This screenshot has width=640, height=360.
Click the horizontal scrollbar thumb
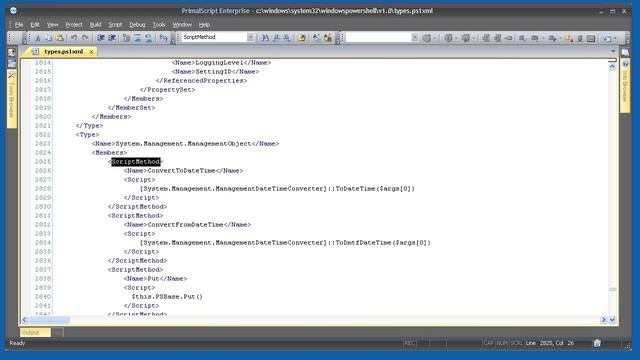click(x=49, y=320)
